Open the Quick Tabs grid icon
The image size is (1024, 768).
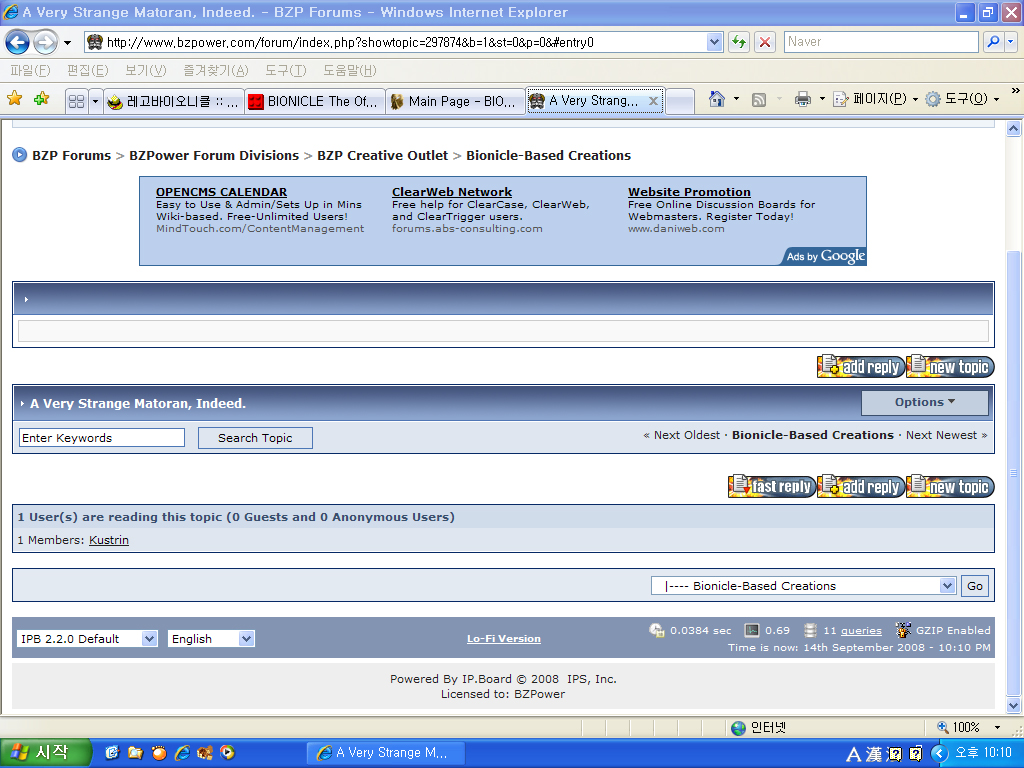click(x=76, y=101)
